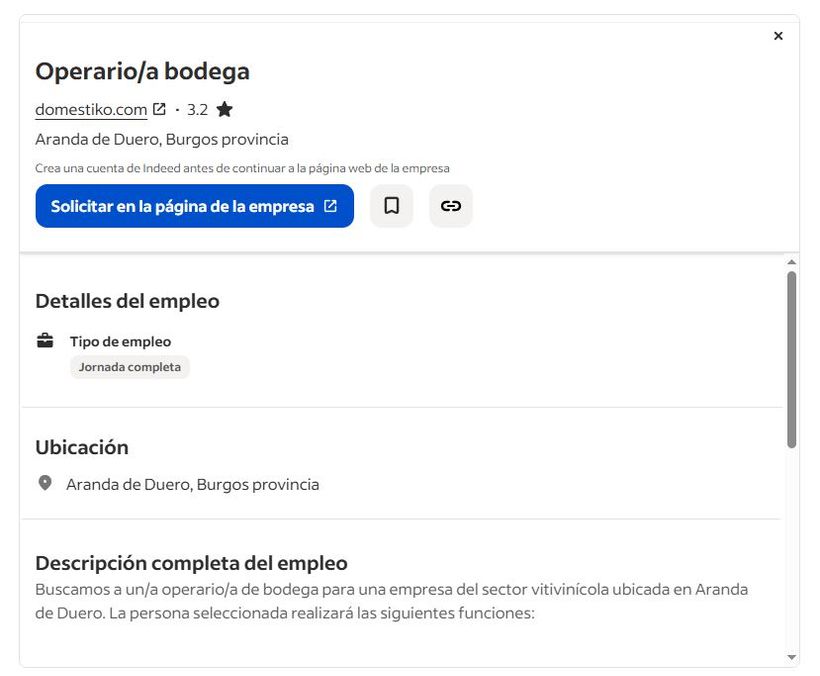Viewport: 820px width, 676px height.
Task: Click the star icon next to 3.2
Action: [224, 109]
